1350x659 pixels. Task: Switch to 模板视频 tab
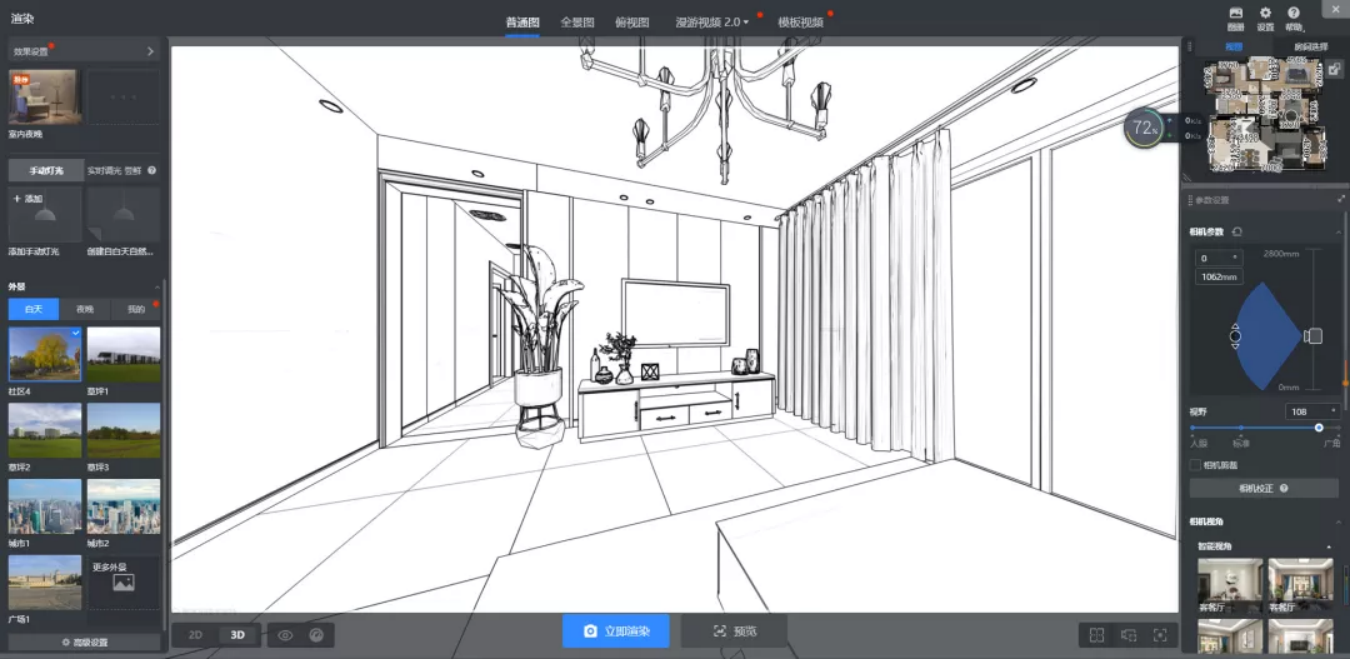[x=801, y=22]
